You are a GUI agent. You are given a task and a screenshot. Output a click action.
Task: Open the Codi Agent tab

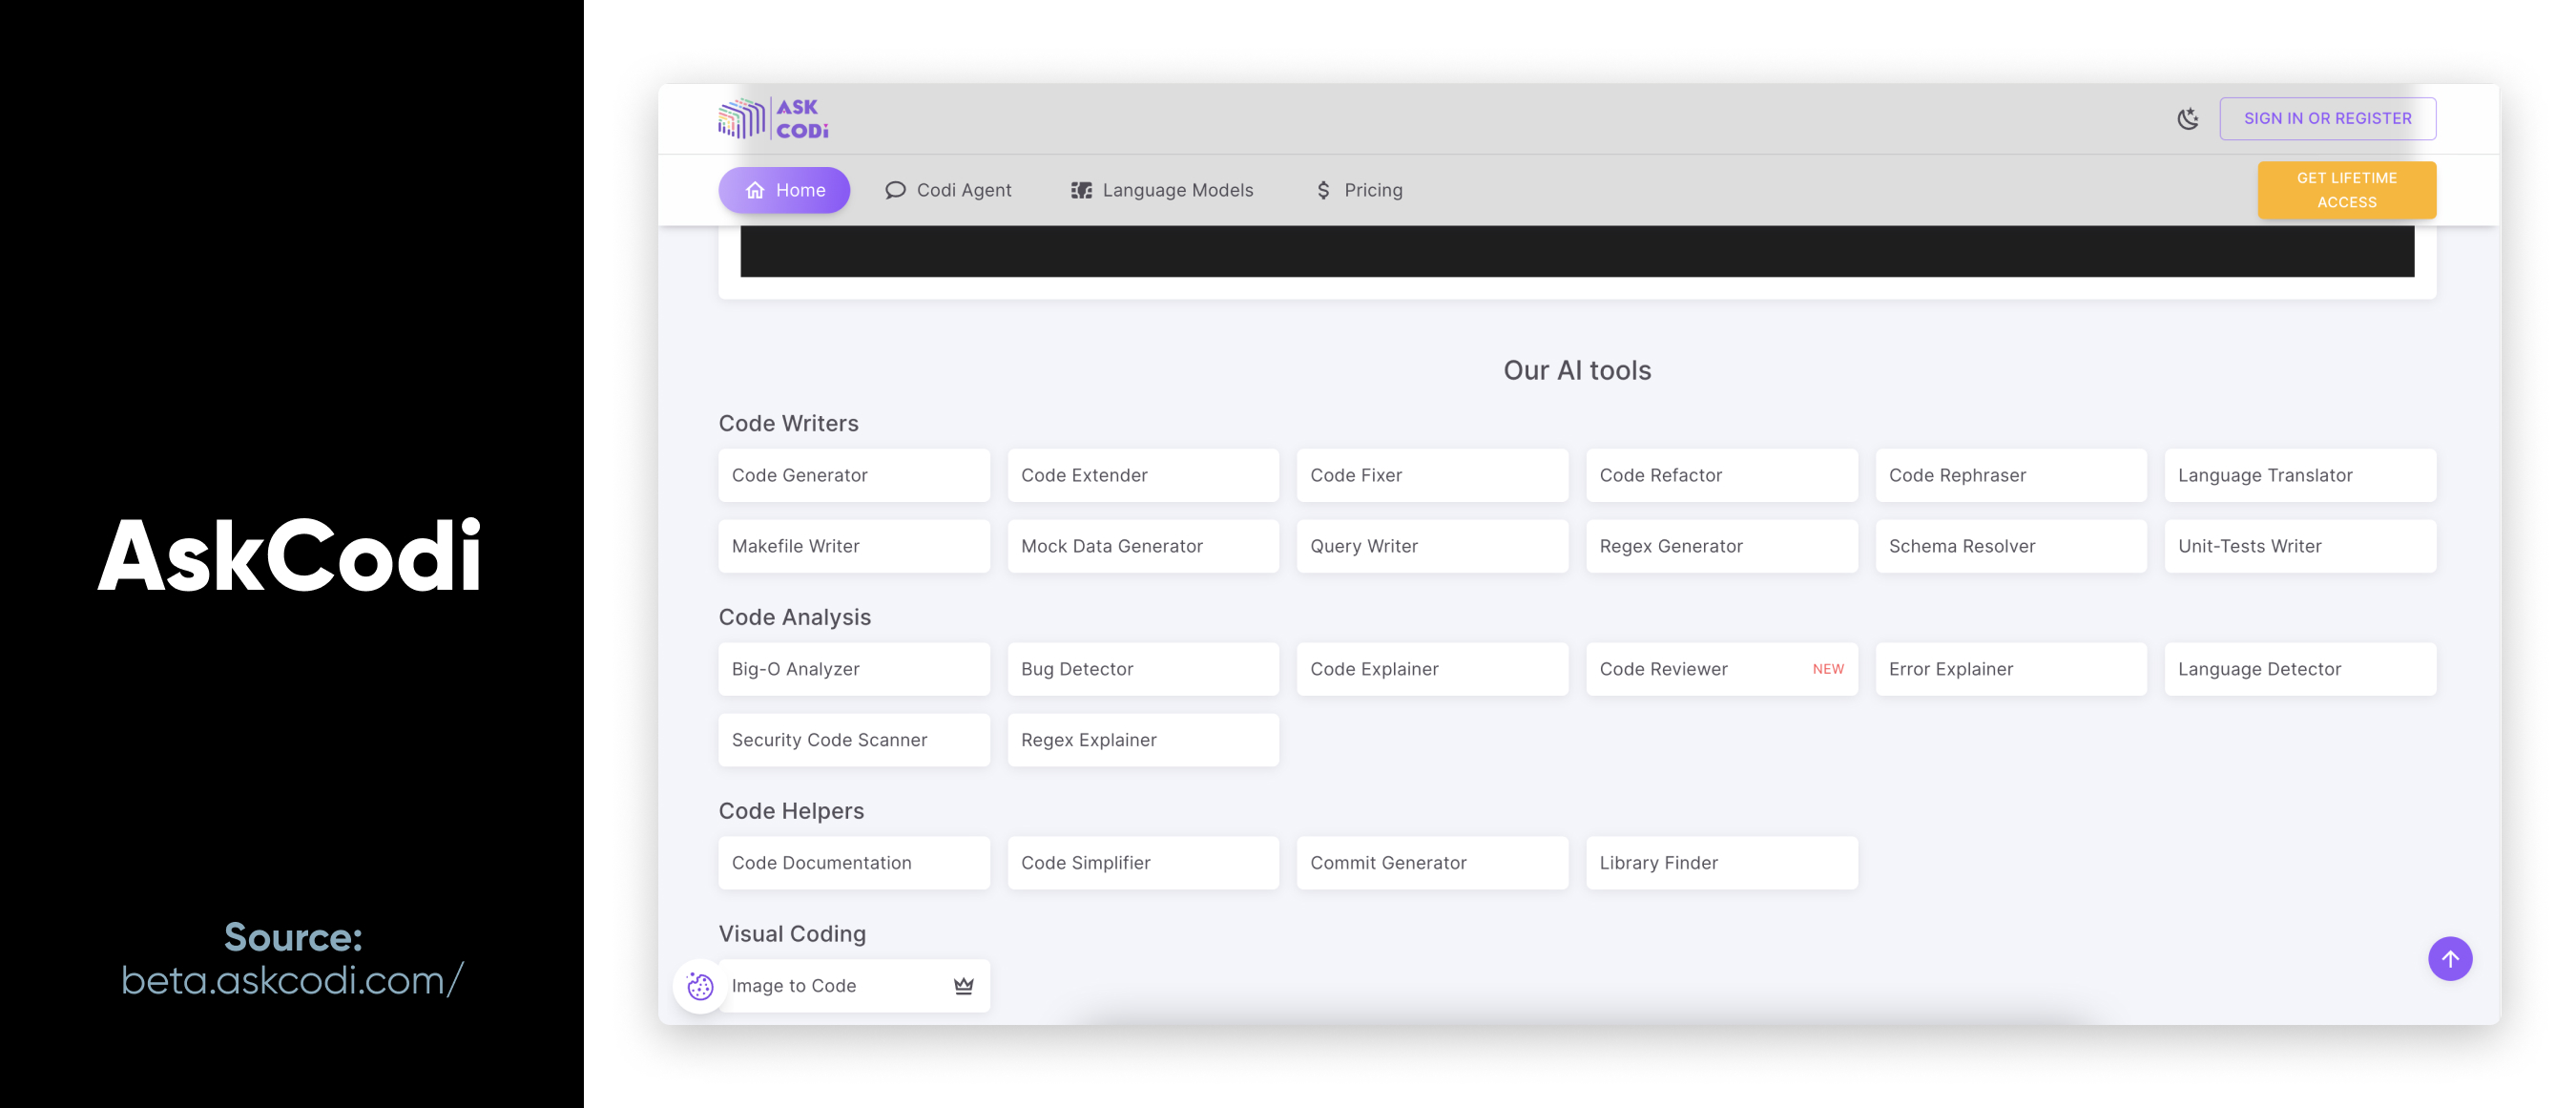pyautogui.click(x=948, y=190)
